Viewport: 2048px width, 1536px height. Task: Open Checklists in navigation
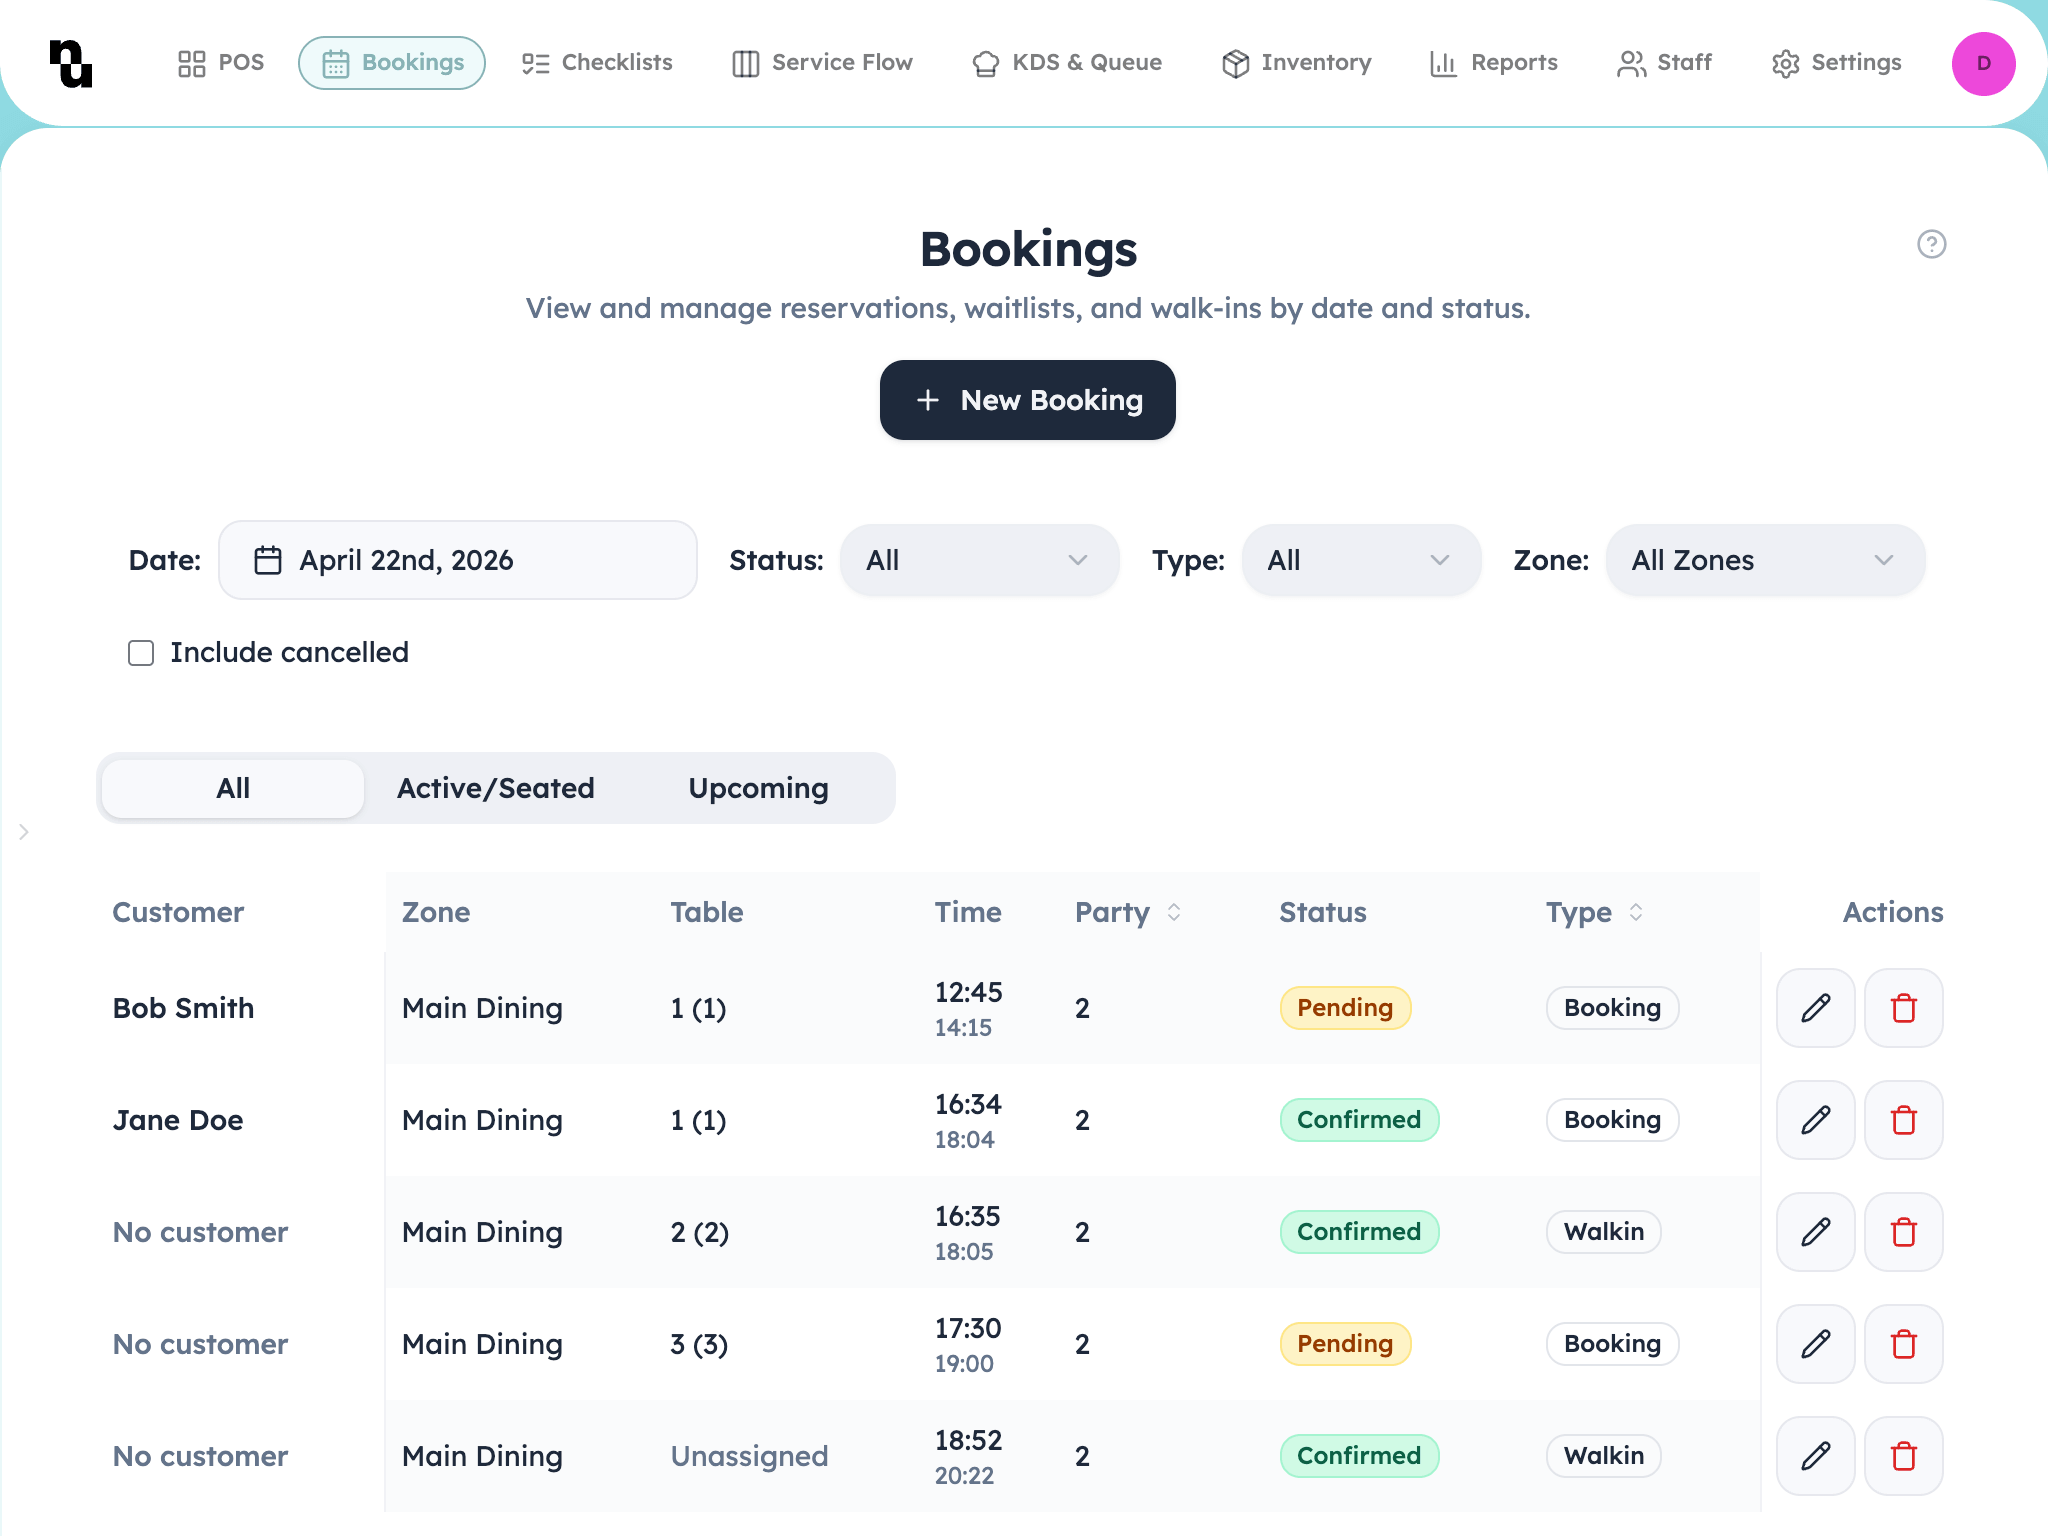coord(597,63)
